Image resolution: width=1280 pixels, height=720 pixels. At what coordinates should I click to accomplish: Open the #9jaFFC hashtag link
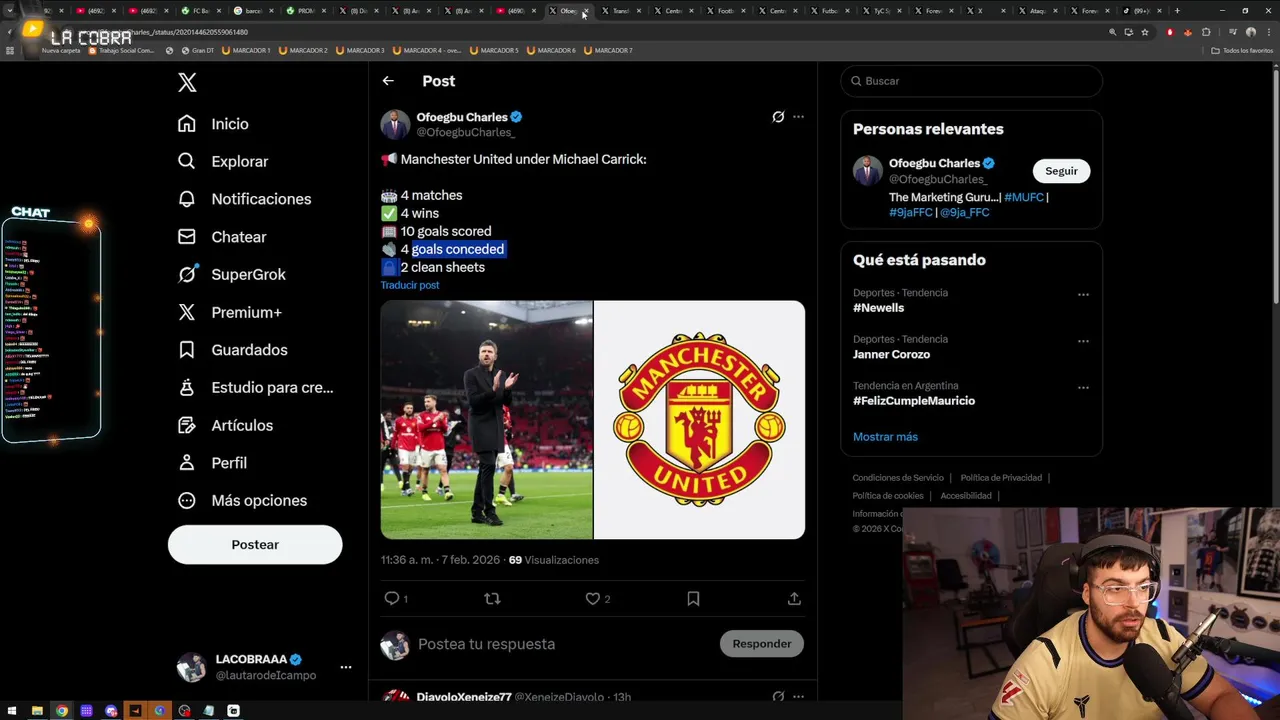[x=911, y=212]
